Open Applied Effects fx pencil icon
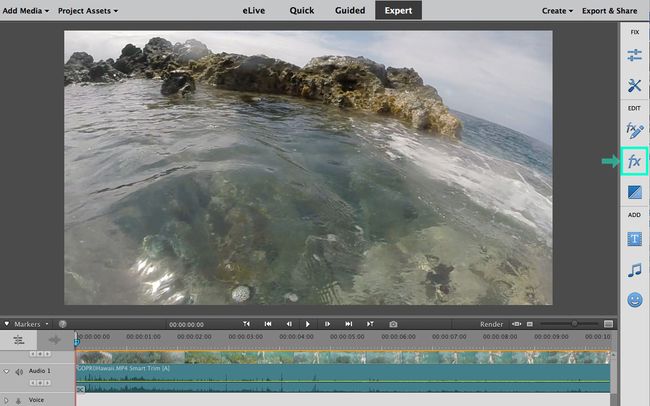 pos(634,130)
